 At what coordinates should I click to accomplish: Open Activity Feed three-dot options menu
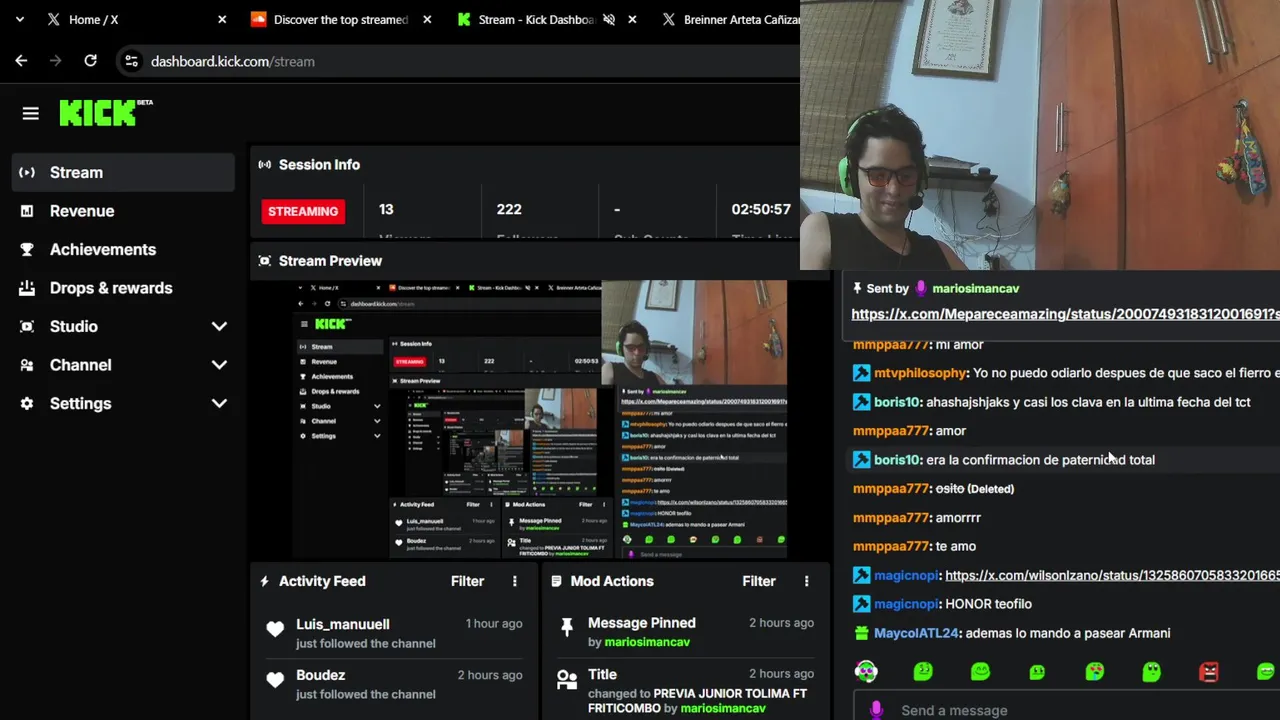(x=515, y=581)
